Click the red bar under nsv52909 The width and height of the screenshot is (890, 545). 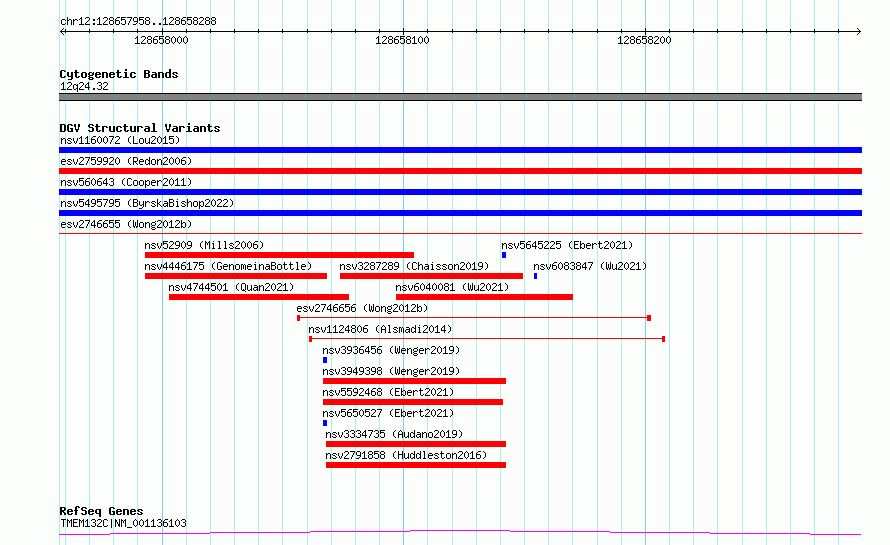(x=279, y=255)
